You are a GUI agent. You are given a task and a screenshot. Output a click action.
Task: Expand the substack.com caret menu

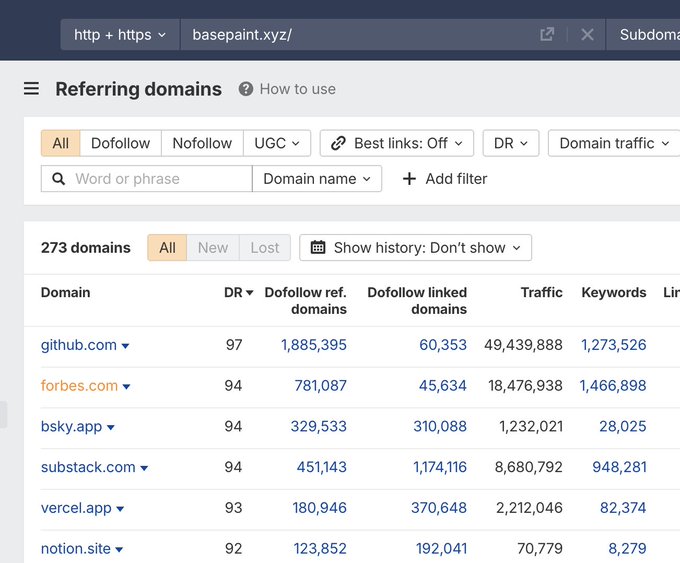click(144, 468)
